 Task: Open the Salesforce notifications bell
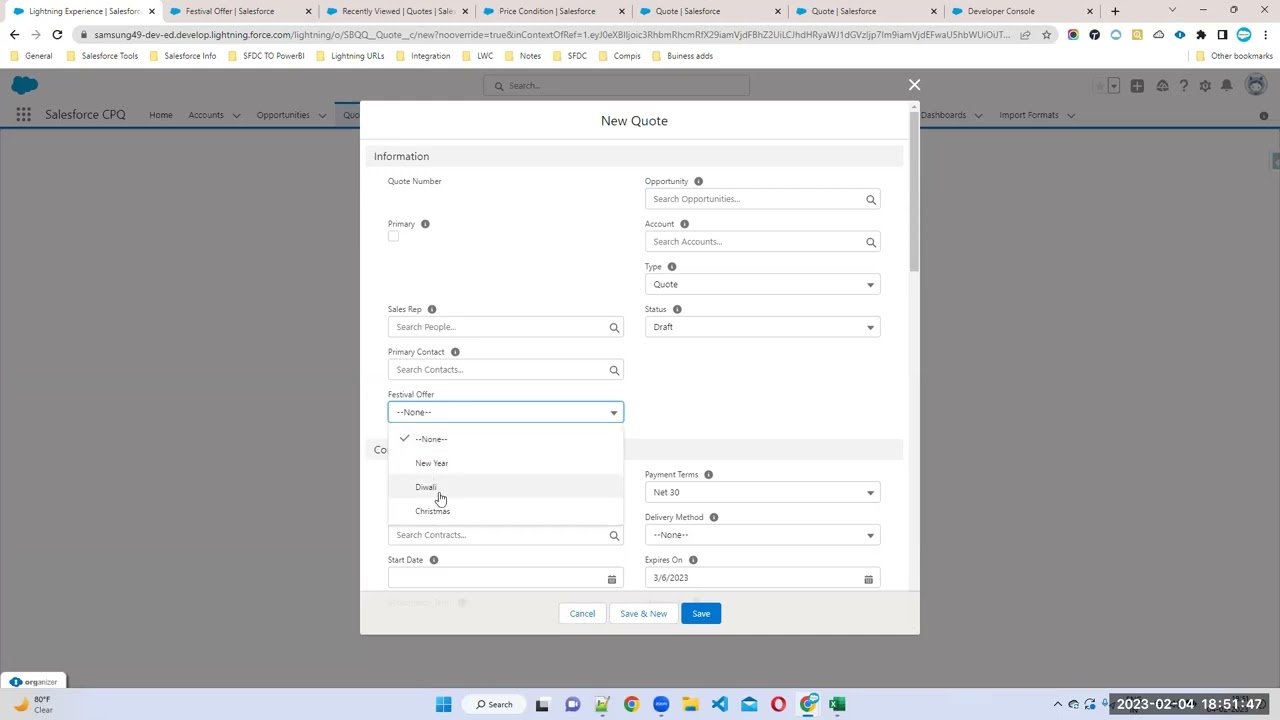tap(1227, 86)
